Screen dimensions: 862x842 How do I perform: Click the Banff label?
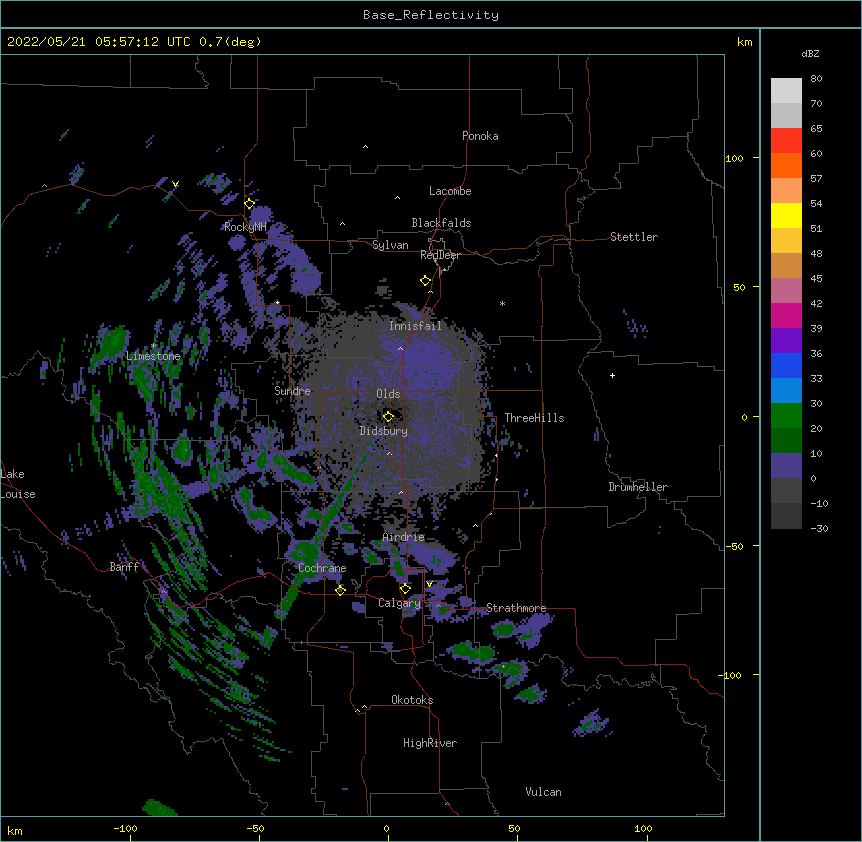click(x=124, y=567)
